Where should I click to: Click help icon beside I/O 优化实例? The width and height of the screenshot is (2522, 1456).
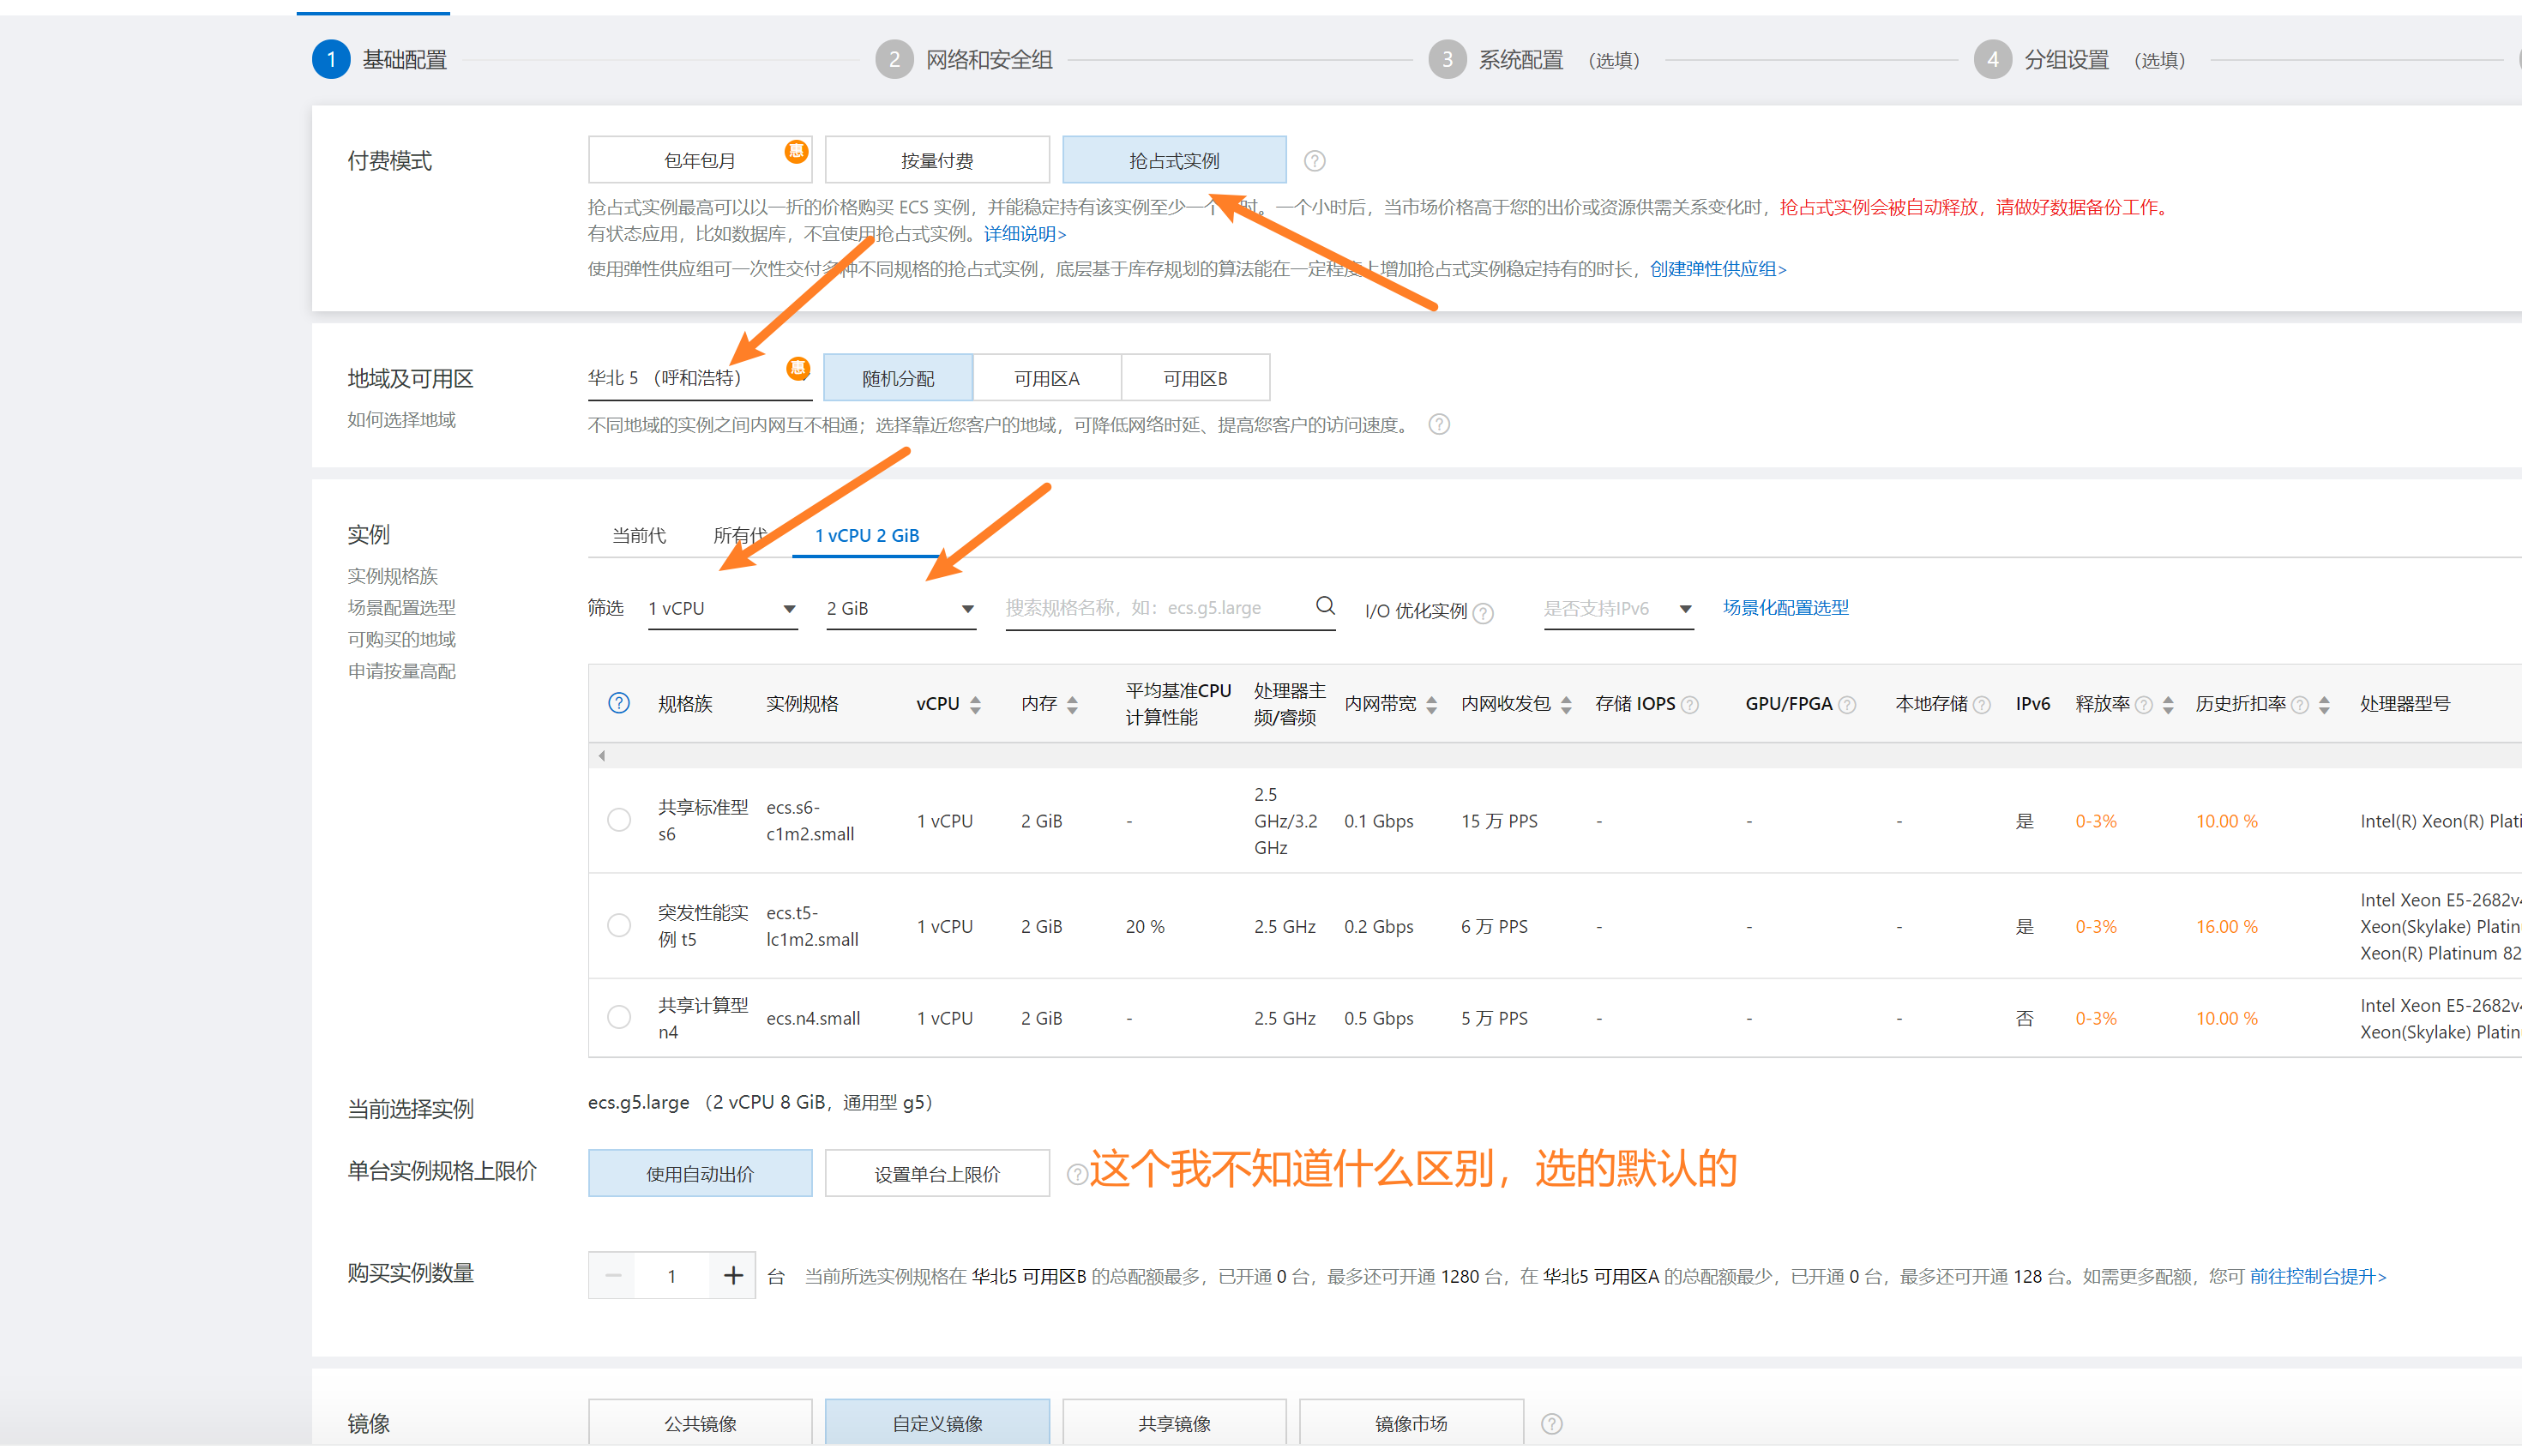pyautogui.click(x=1484, y=613)
